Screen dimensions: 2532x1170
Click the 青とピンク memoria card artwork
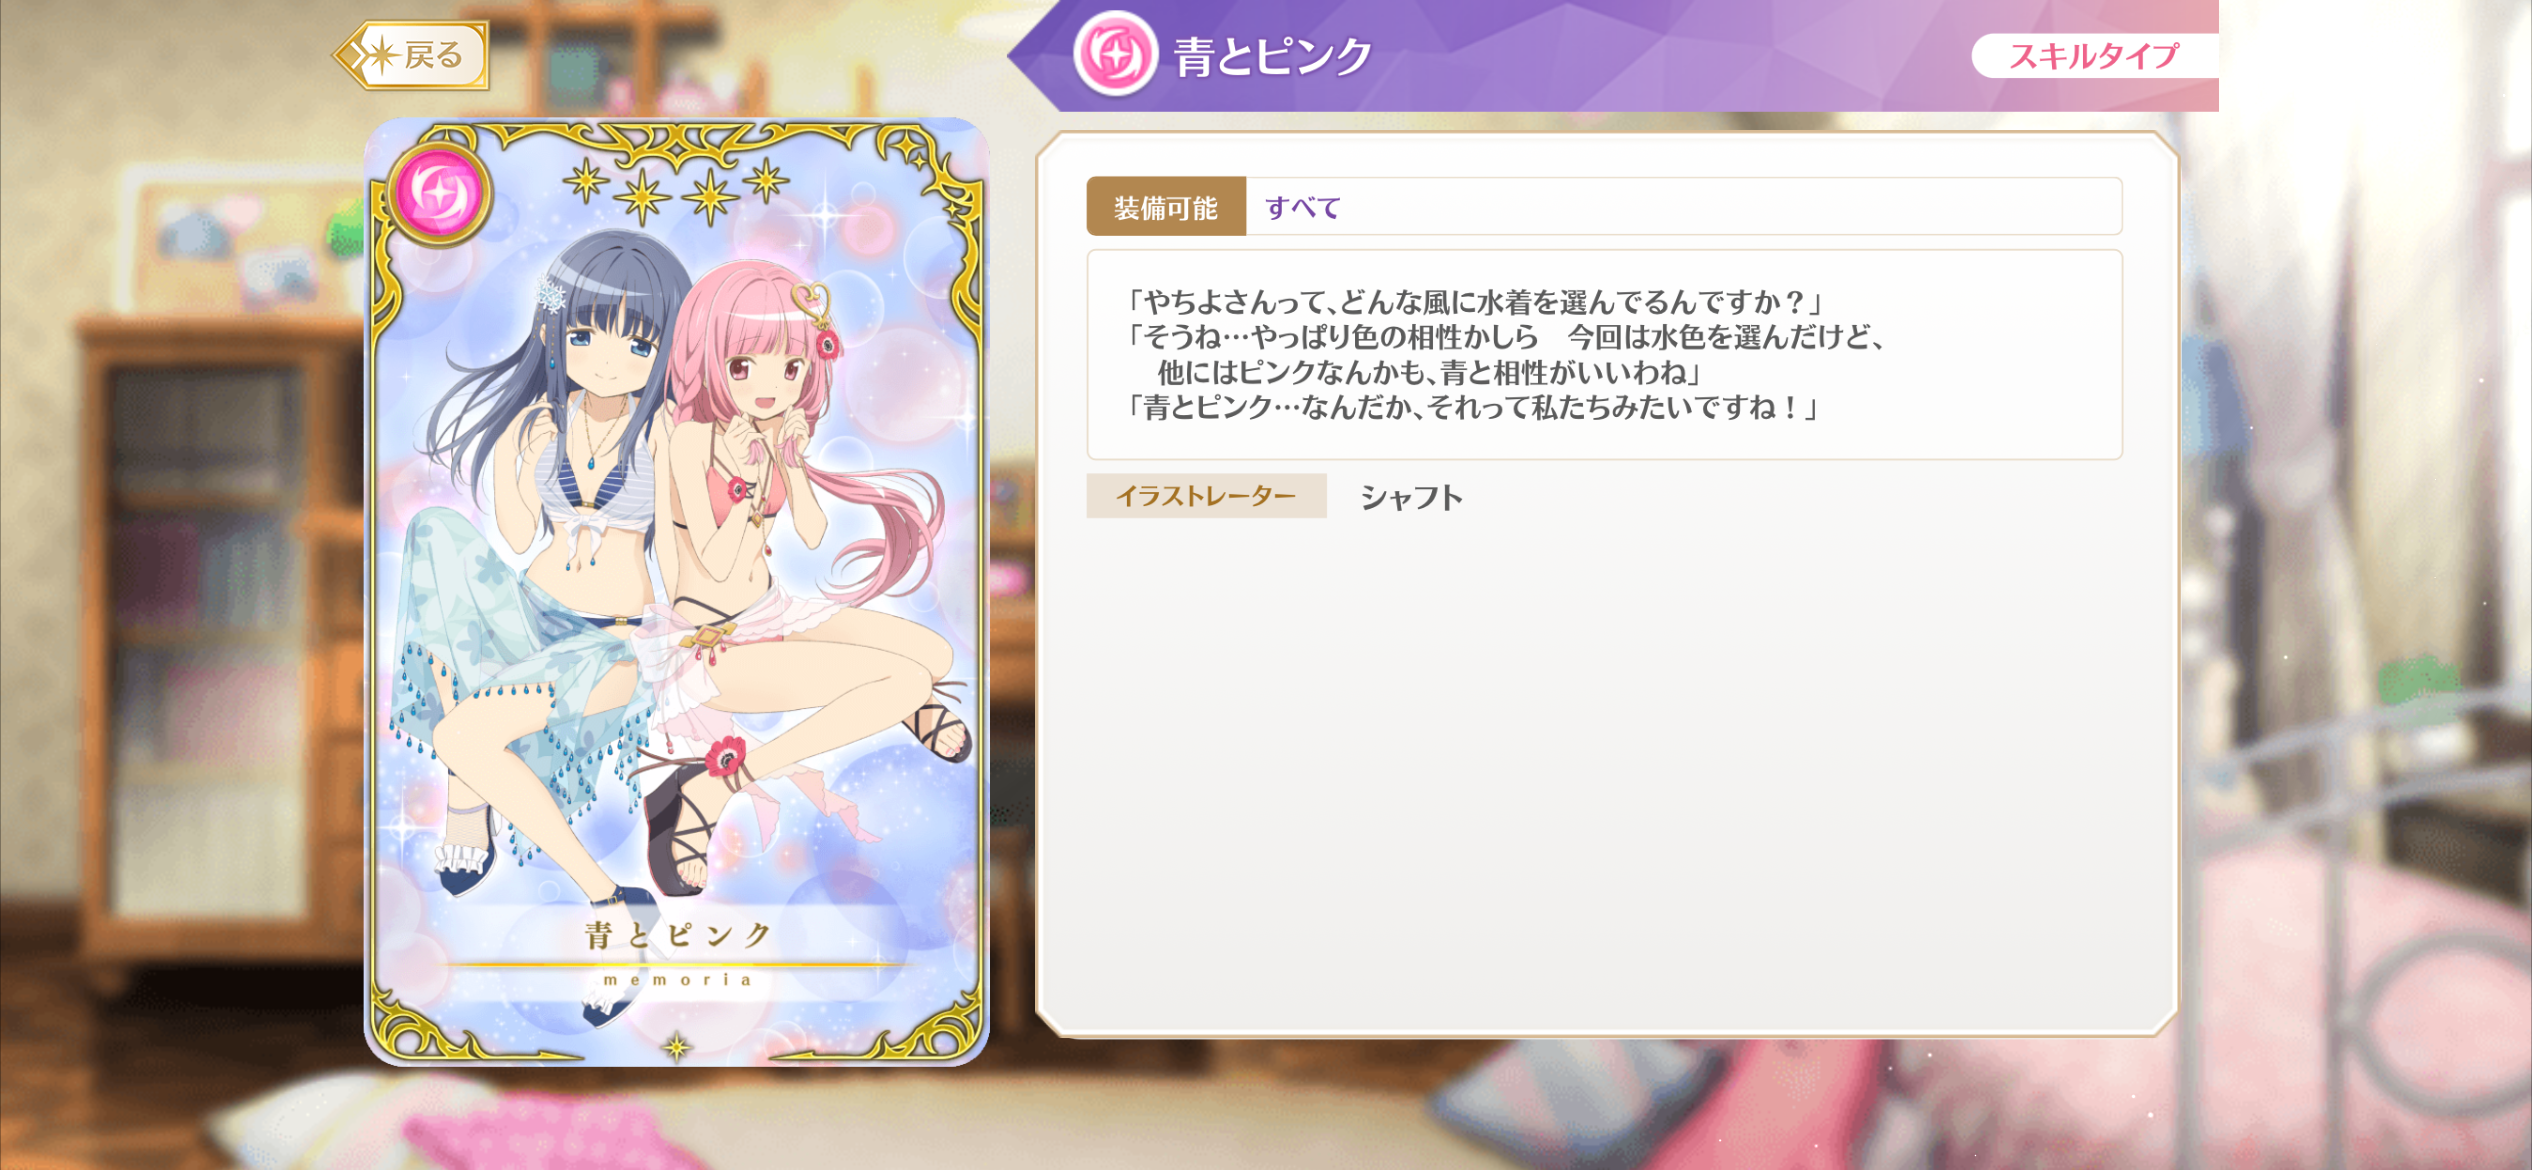coord(677,592)
